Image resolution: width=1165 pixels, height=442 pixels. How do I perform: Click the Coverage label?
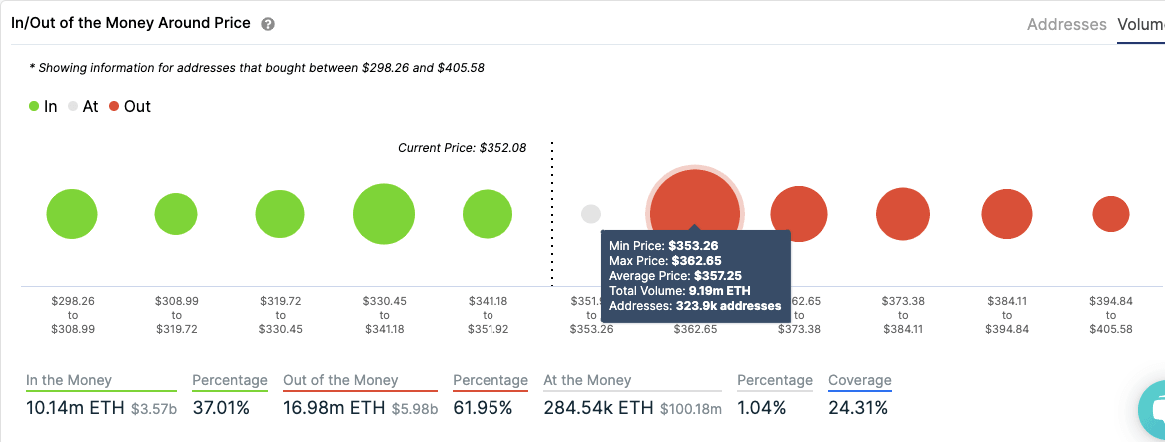pos(859,380)
